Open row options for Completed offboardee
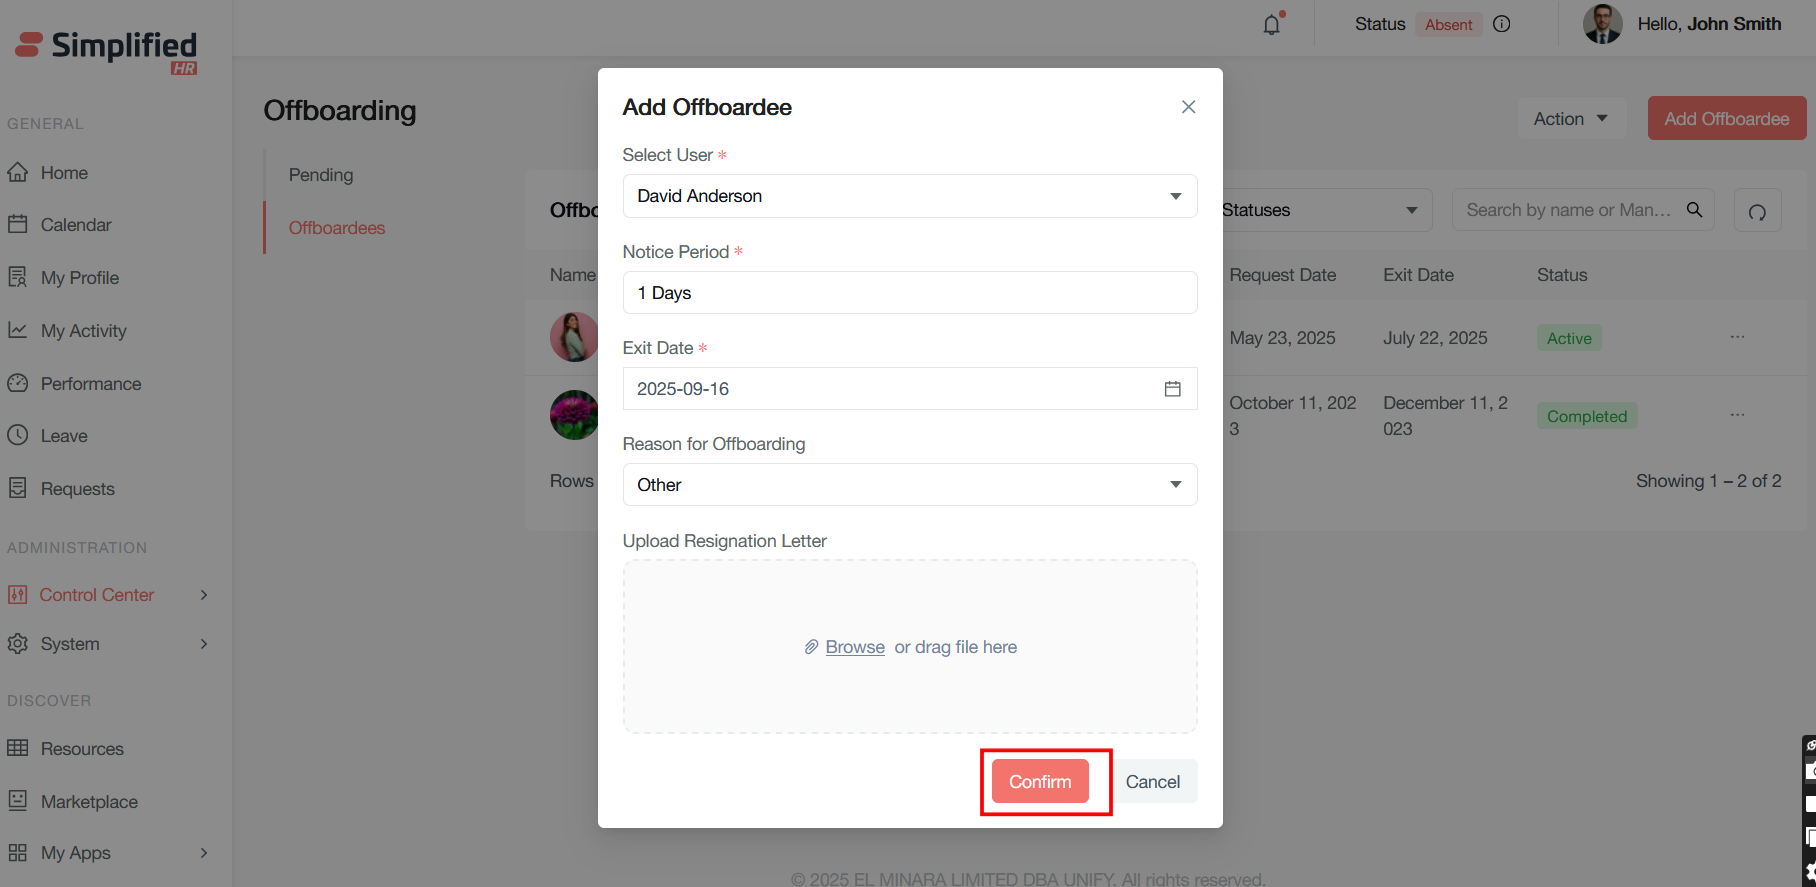 click(1737, 416)
